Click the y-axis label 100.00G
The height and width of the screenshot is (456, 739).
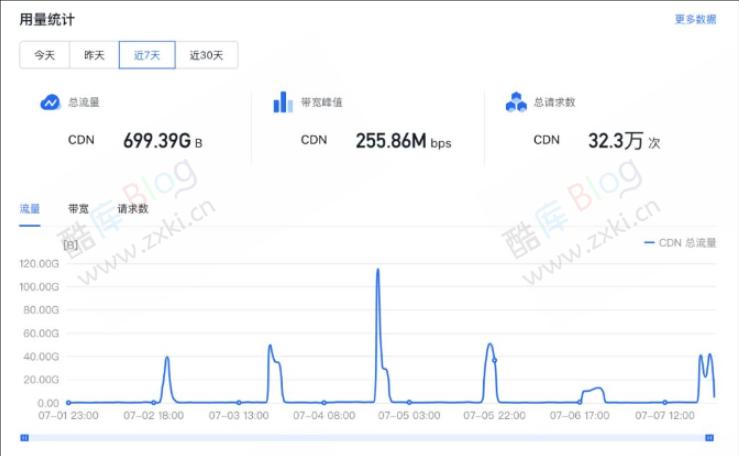(39, 286)
